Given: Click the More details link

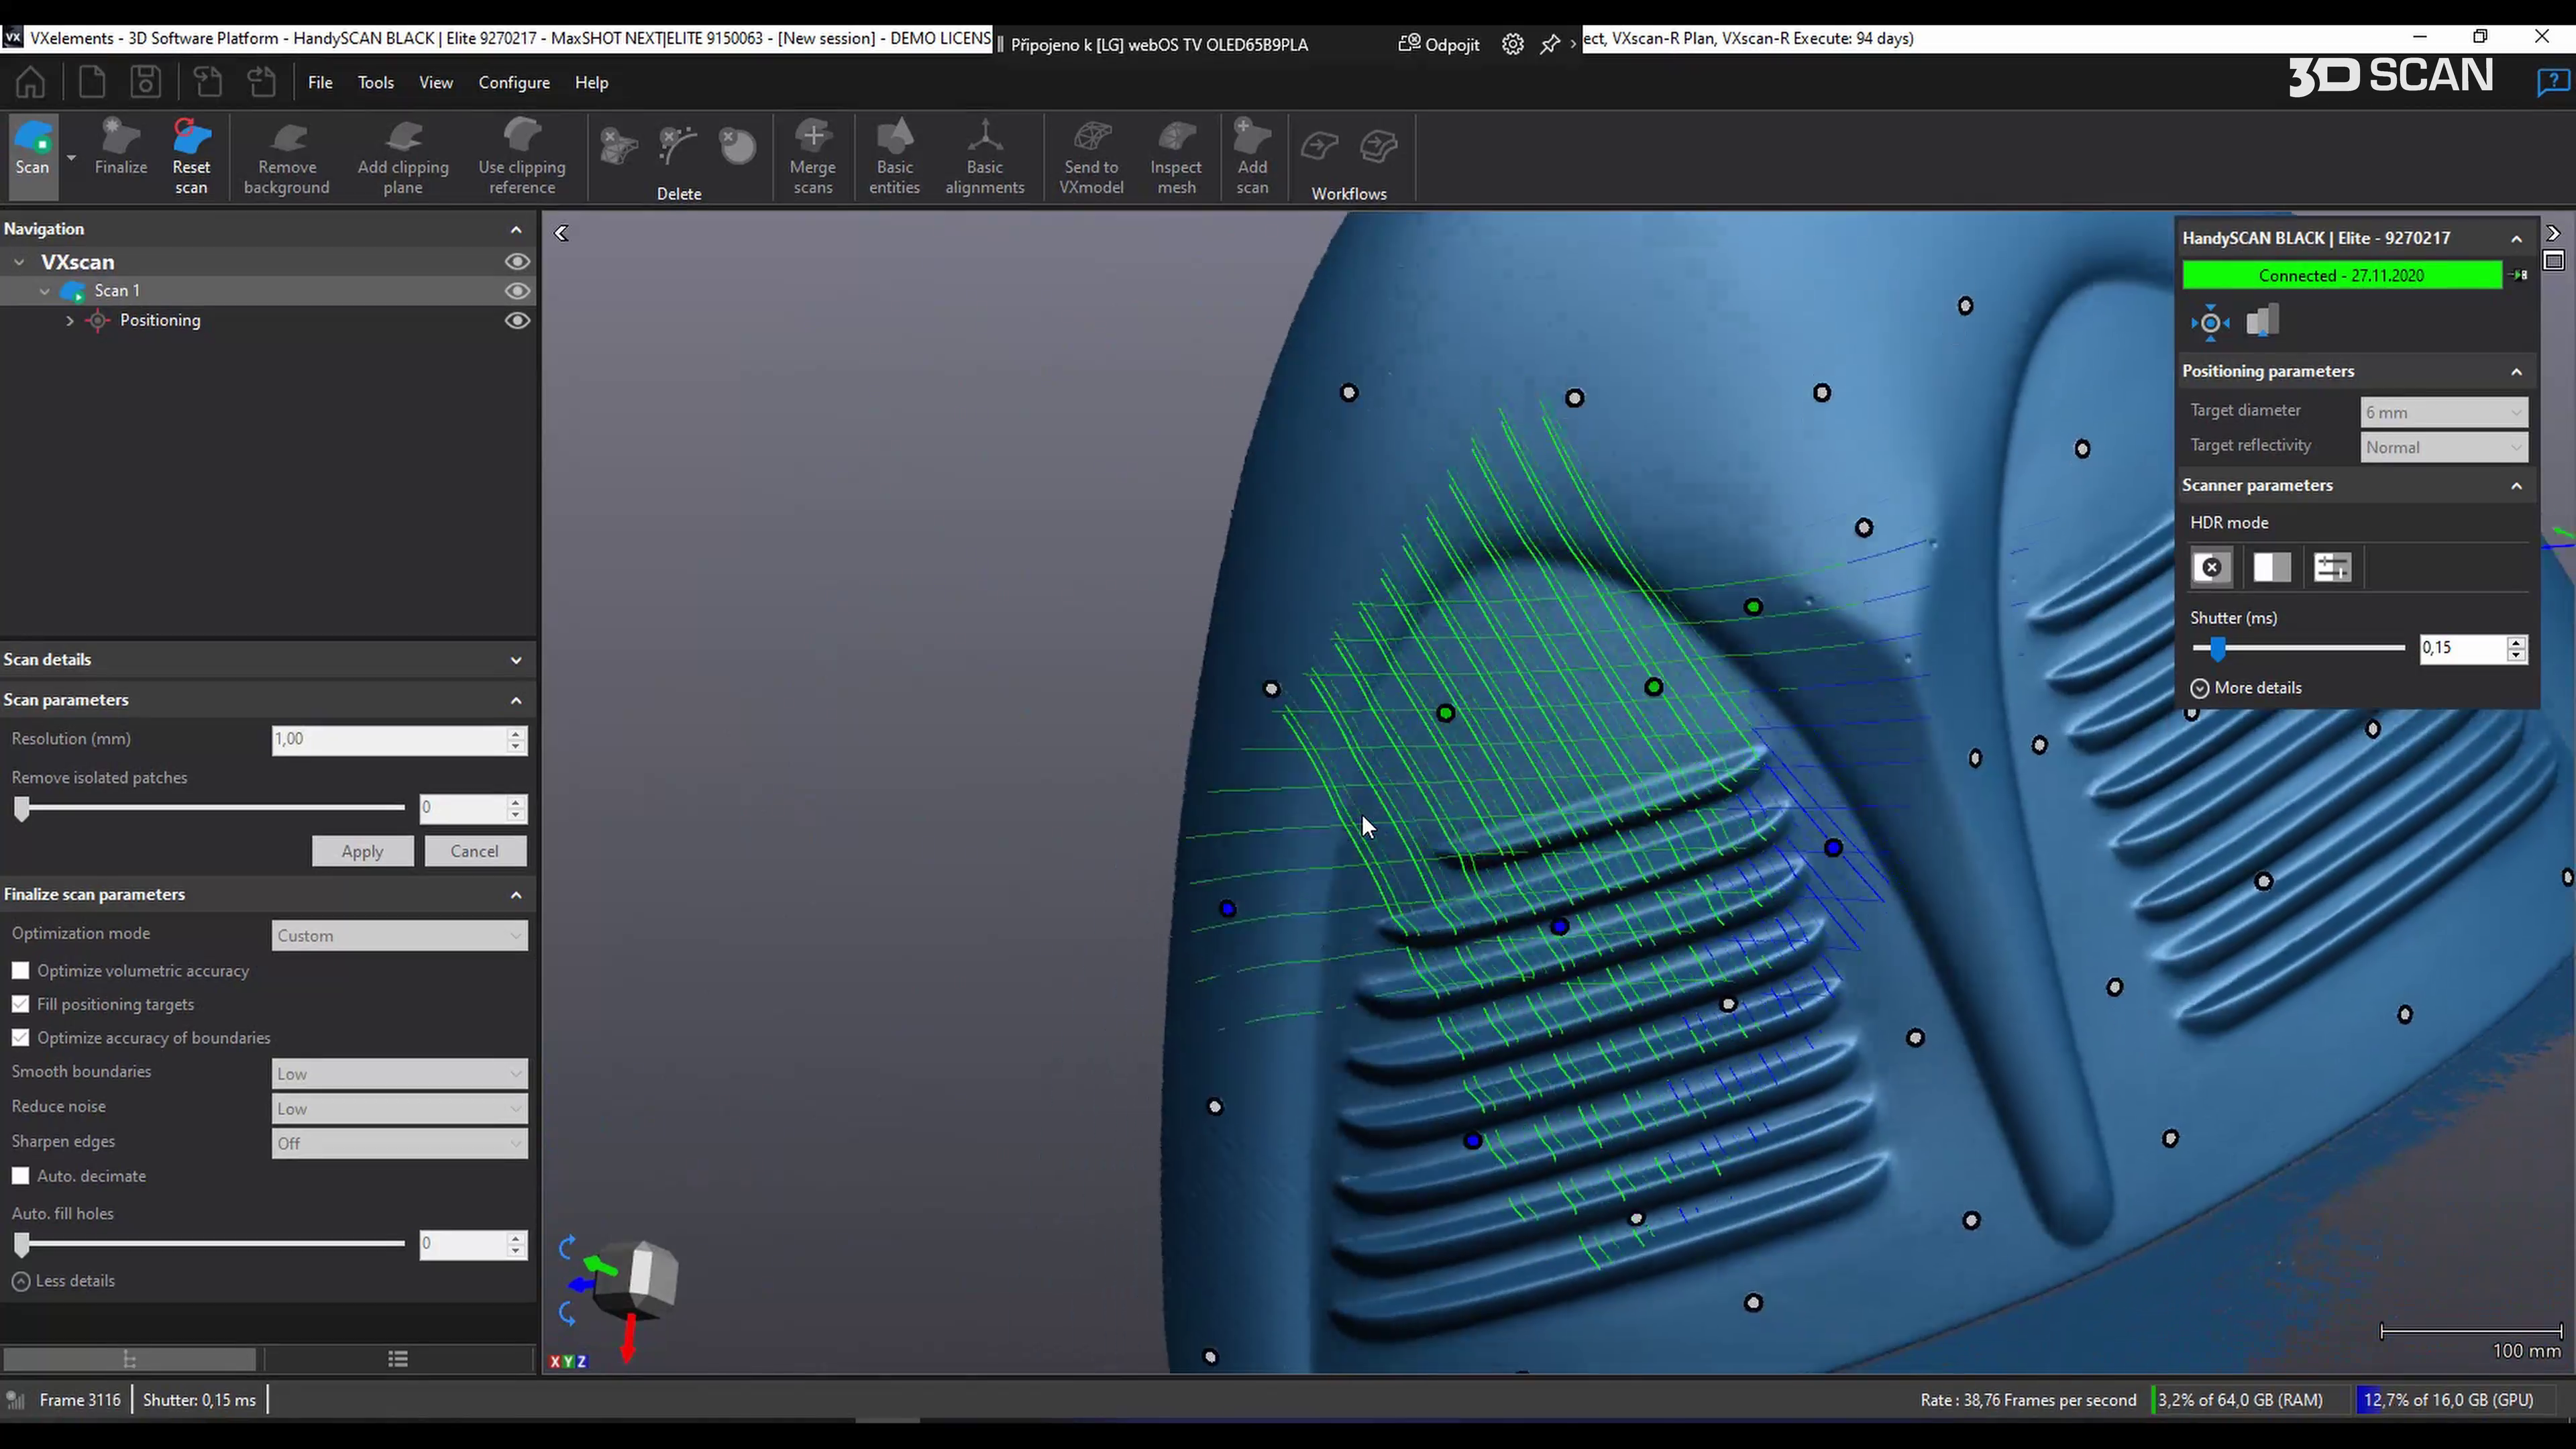Looking at the screenshot, I should tap(2257, 688).
